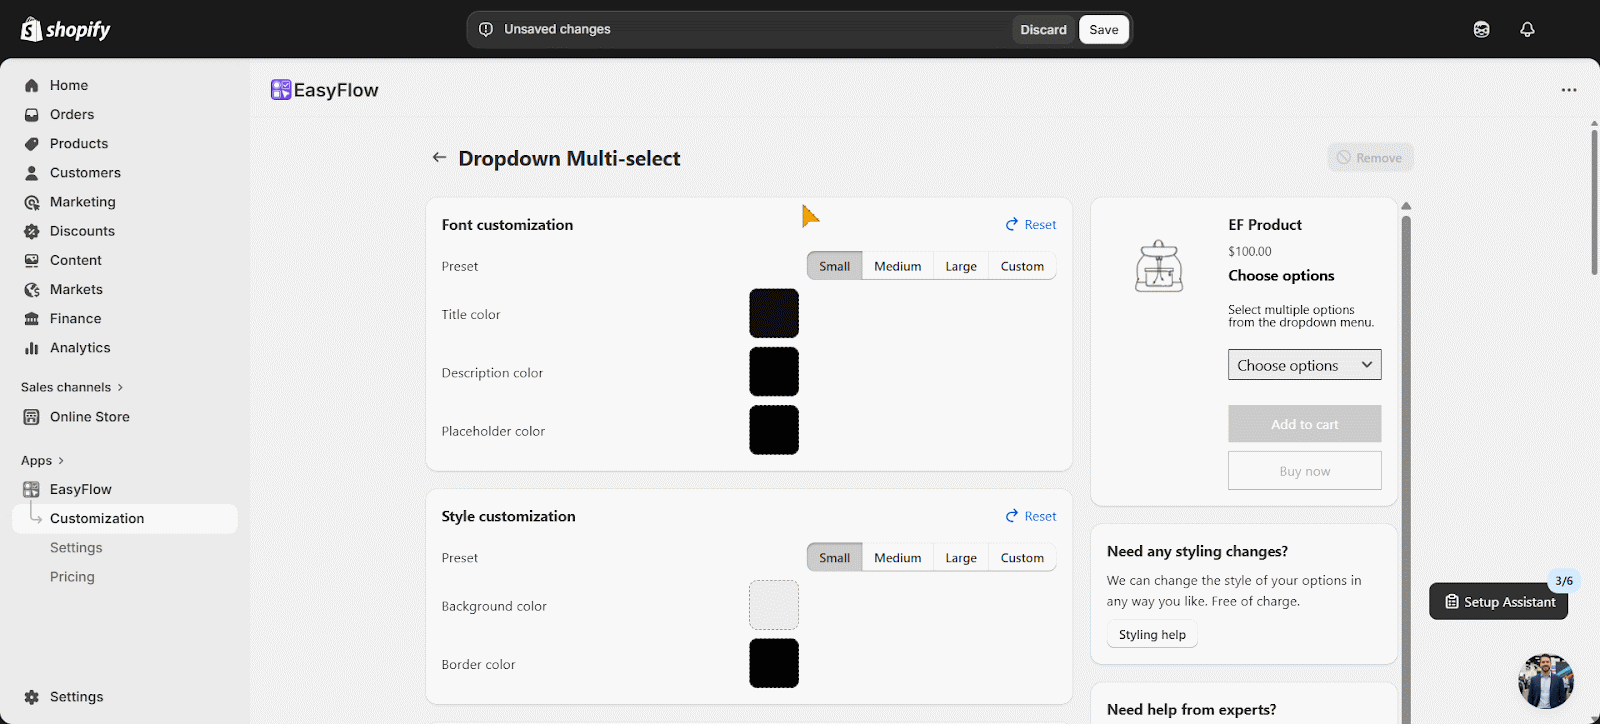1600x724 pixels.
Task: Reset the Font customization section
Action: tap(1031, 225)
